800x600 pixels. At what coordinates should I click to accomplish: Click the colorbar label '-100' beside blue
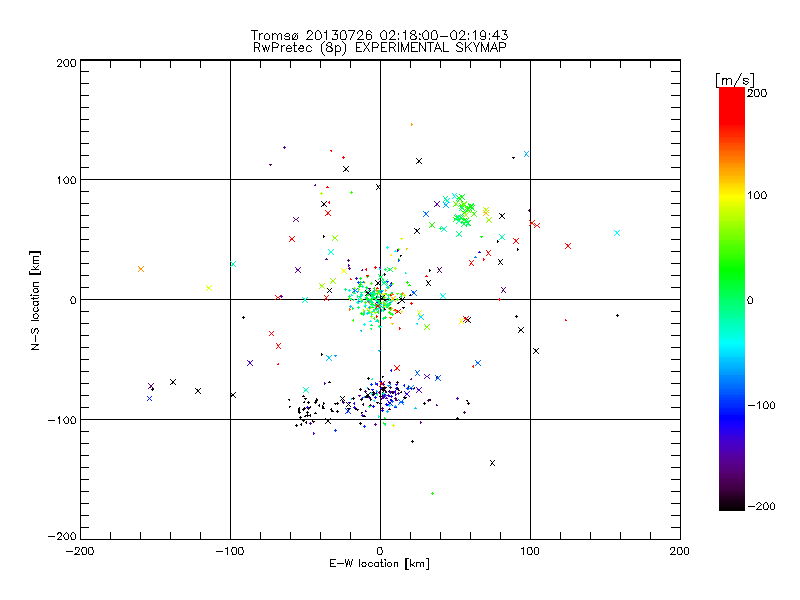point(762,405)
